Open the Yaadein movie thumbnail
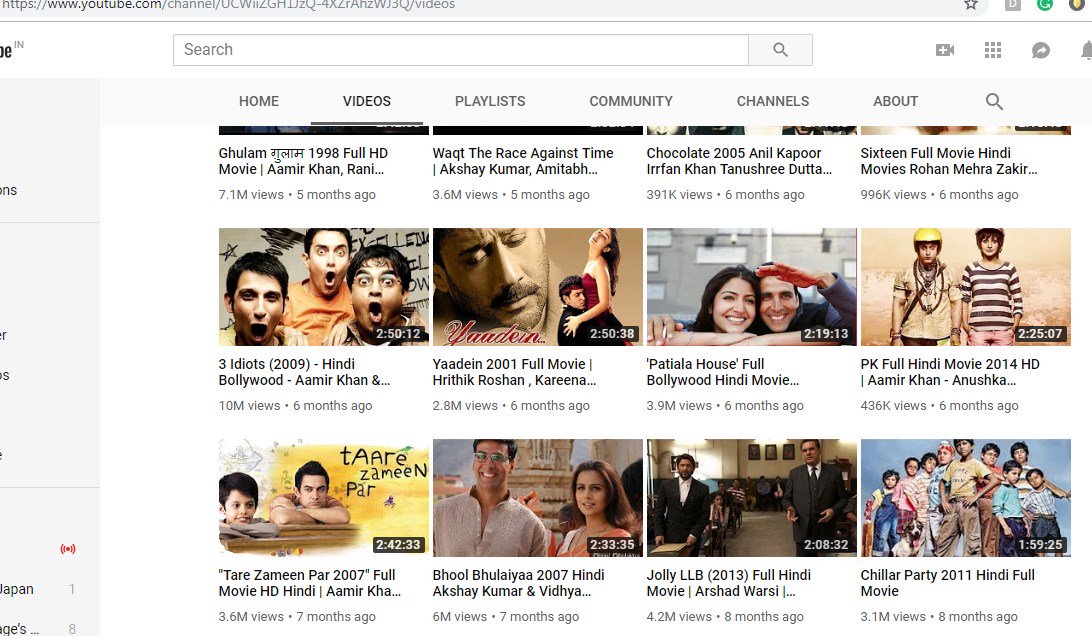This screenshot has width=1092, height=636. tap(538, 287)
